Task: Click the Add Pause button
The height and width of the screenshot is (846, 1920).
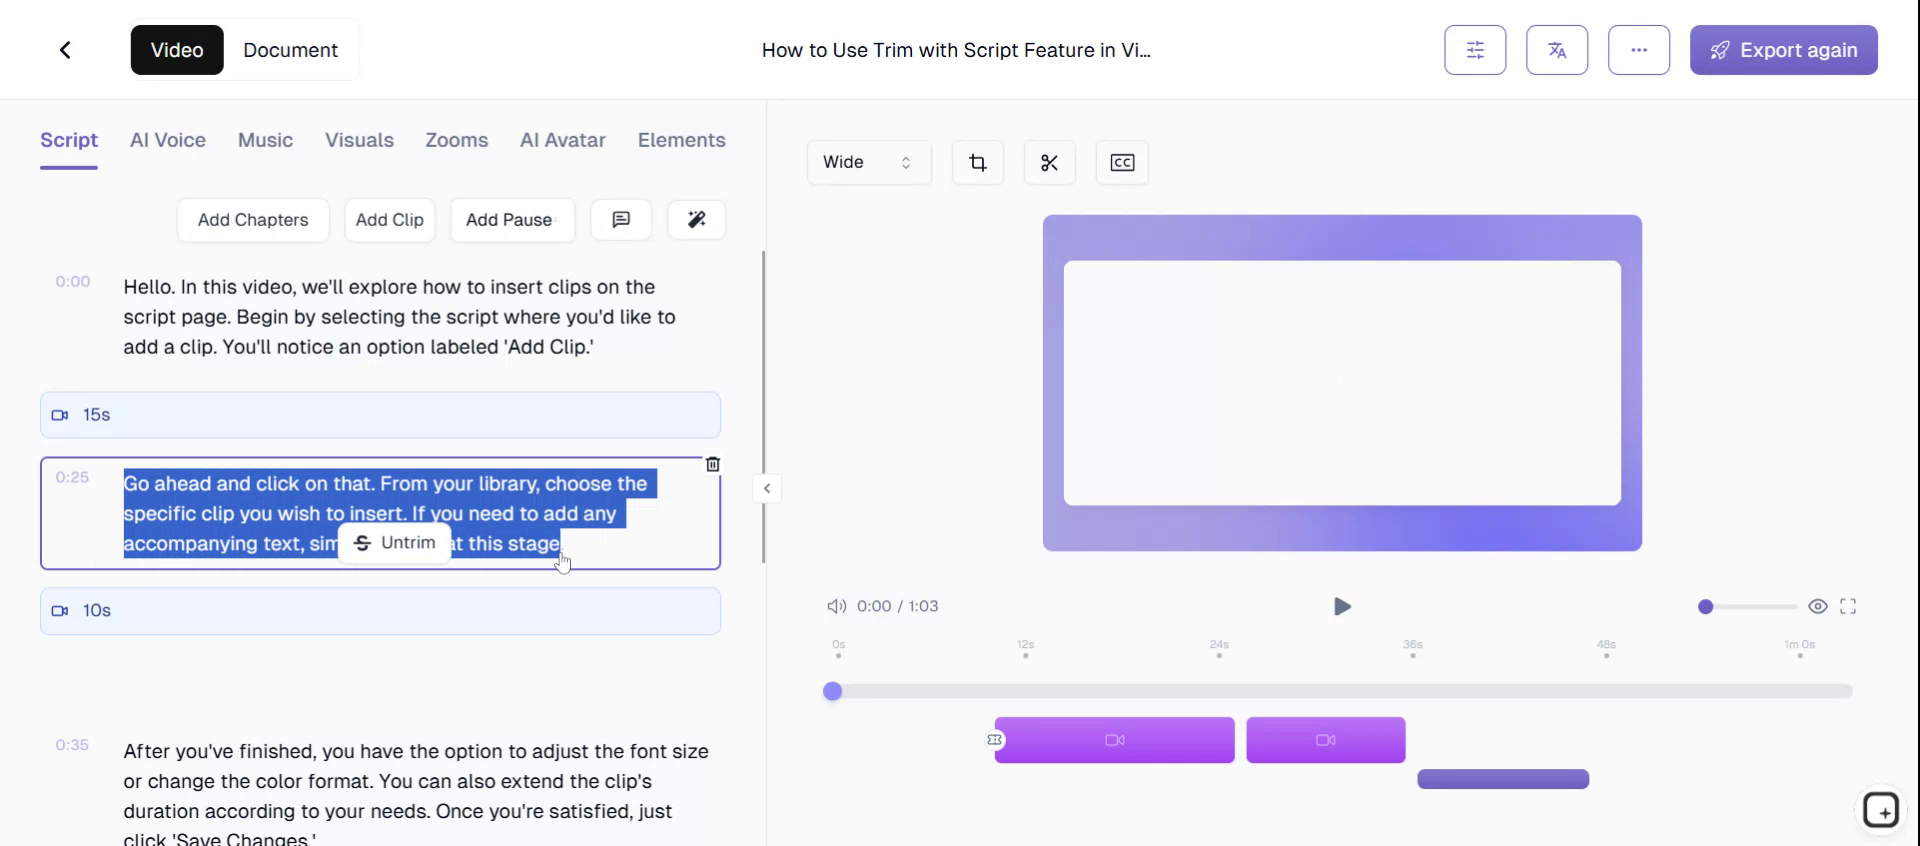Action: coord(512,220)
